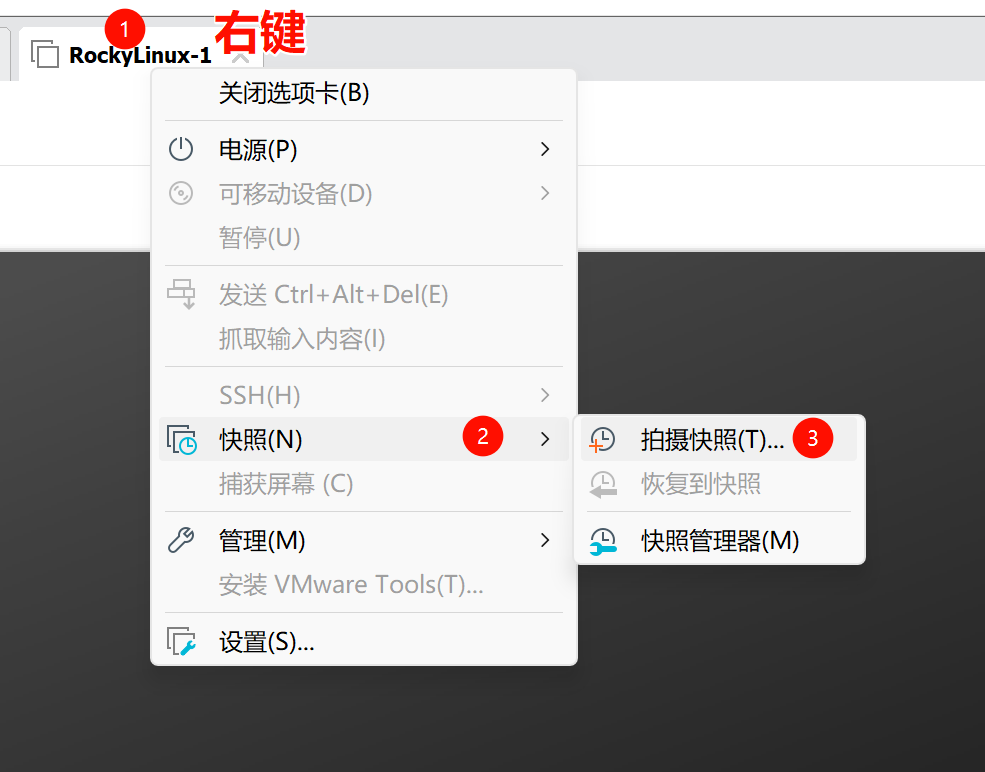Click the snapshot manager wrench-clock icon

pyautogui.click(x=603, y=541)
